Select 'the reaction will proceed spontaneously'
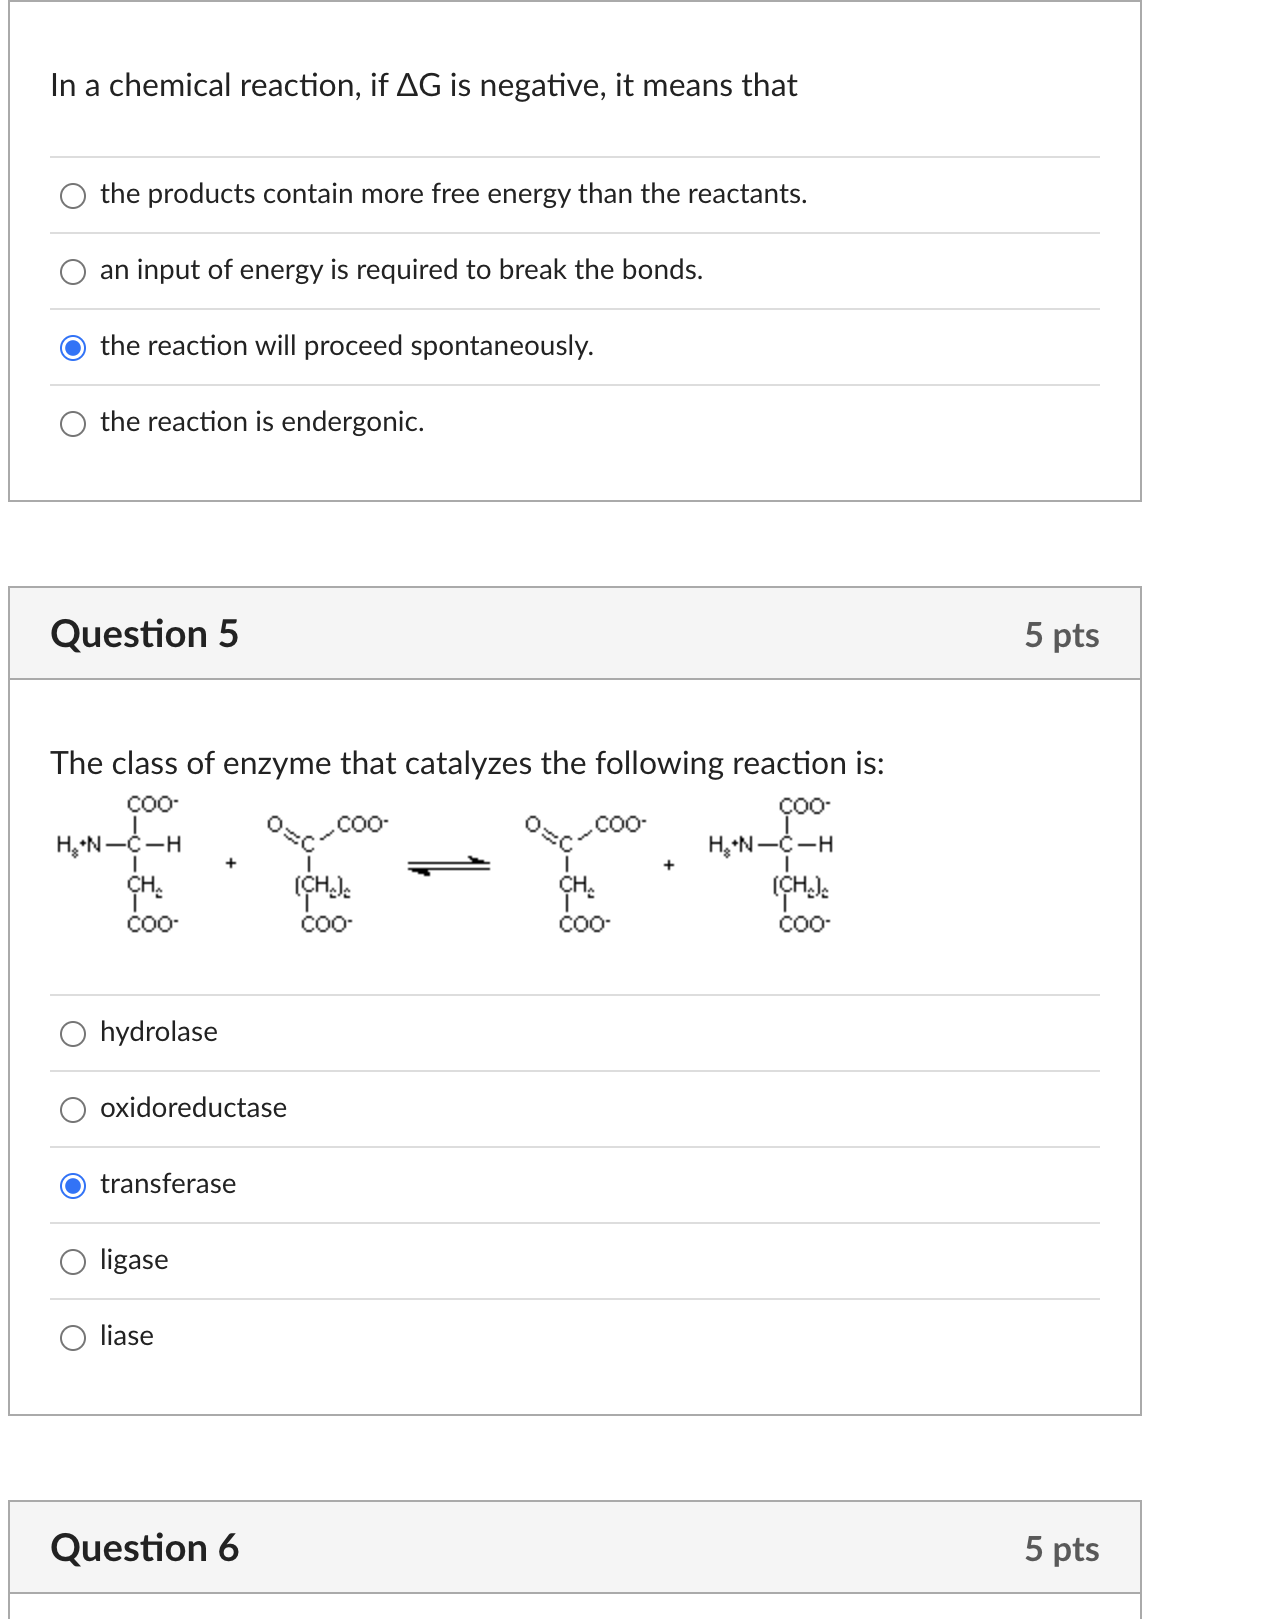1273x1619 pixels. click(x=72, y=347)
